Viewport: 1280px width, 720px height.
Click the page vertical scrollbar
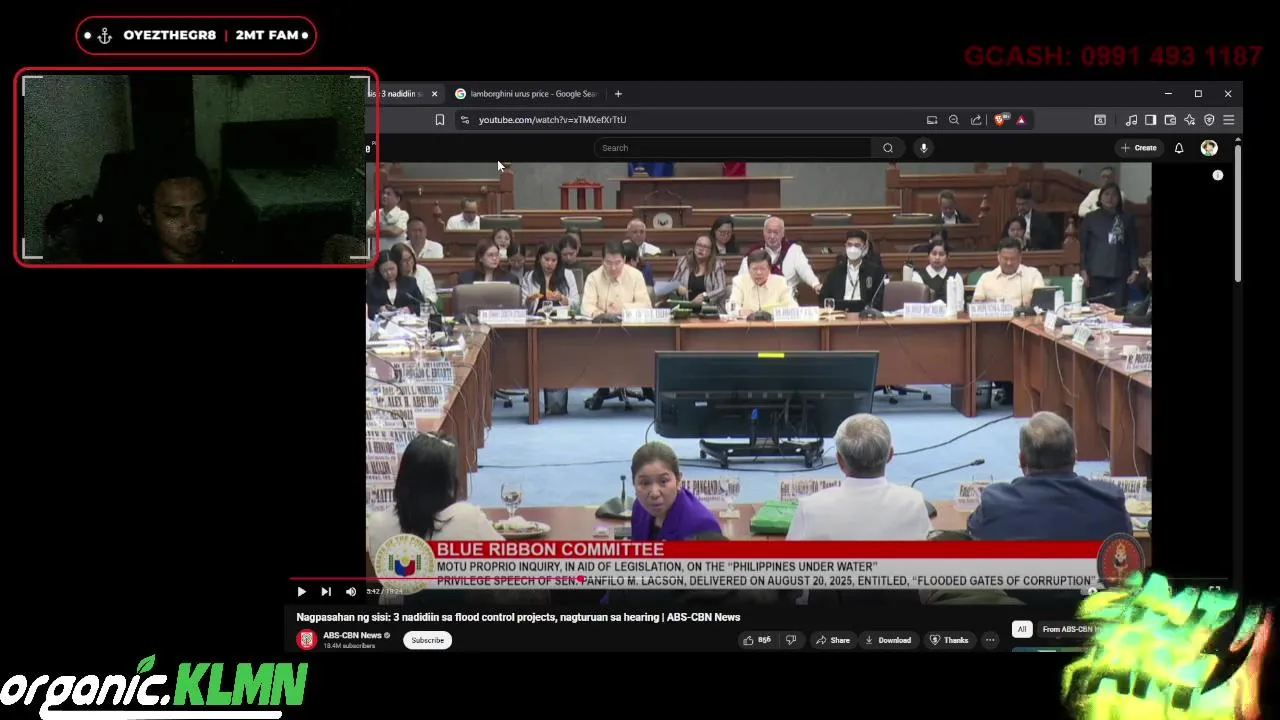pyautogui.click(x=1238, y=213)
